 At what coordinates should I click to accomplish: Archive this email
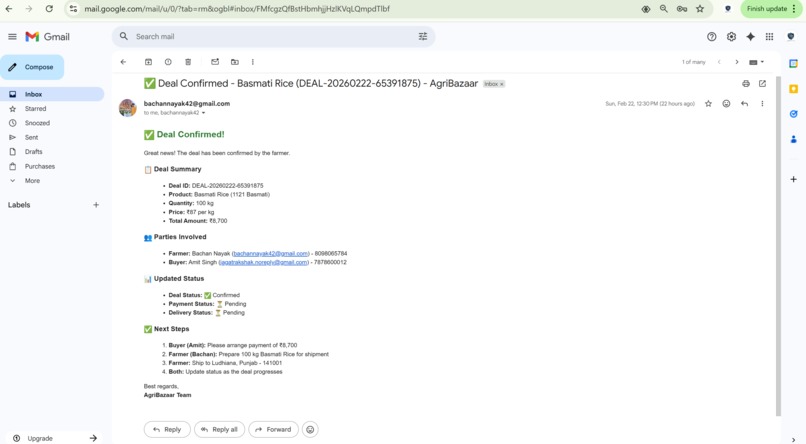148,62
